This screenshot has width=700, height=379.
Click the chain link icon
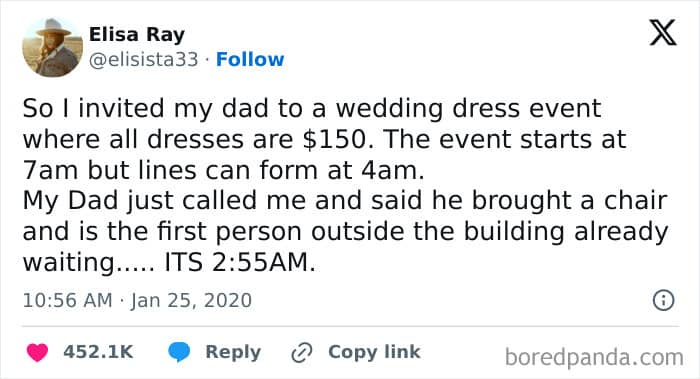pos(302,352)
